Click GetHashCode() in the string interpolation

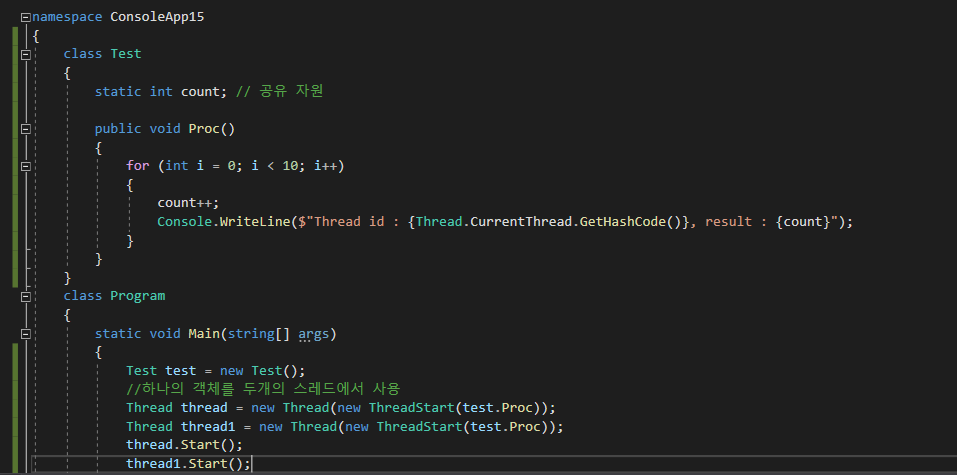(630, 222)
